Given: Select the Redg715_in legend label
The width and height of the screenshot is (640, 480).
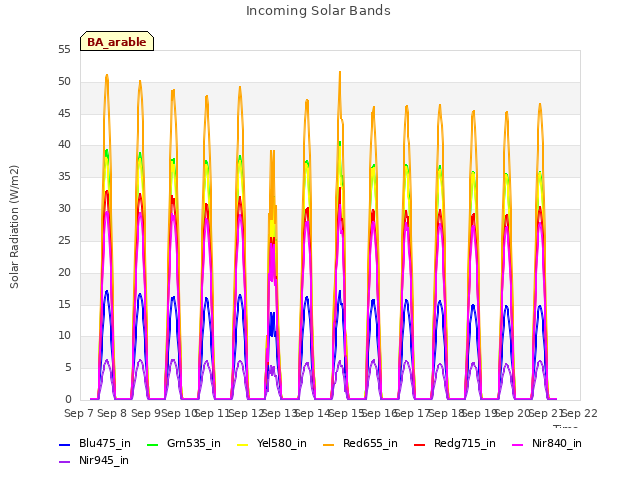Looking at the screenshot, I should click(465, 444).
